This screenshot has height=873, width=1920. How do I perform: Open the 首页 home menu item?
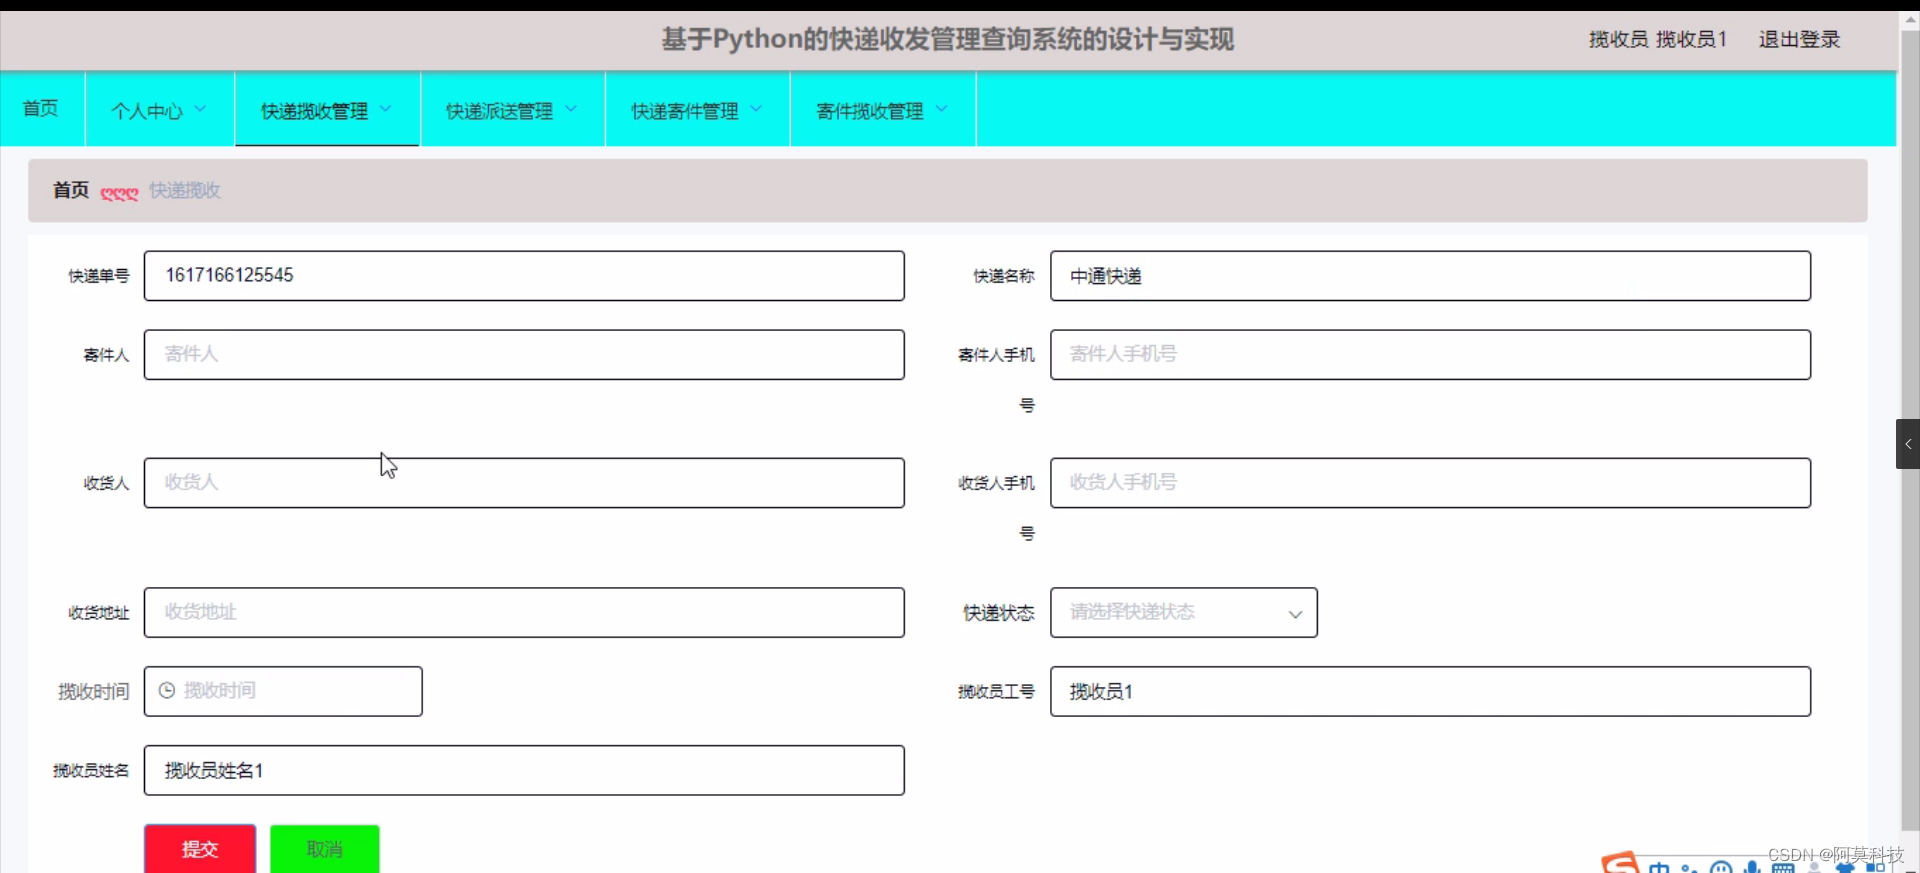click(x=41, y=108)
